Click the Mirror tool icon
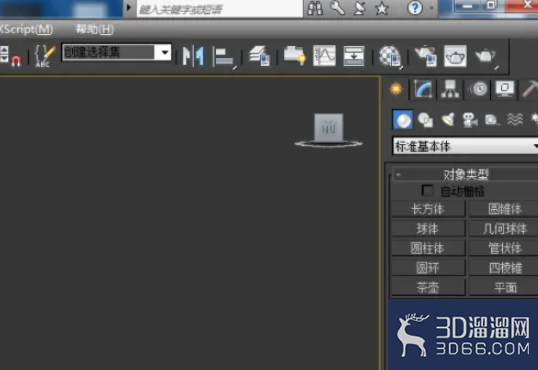Image resolution: width=538 pixels, height=370 pixels. 193,56
